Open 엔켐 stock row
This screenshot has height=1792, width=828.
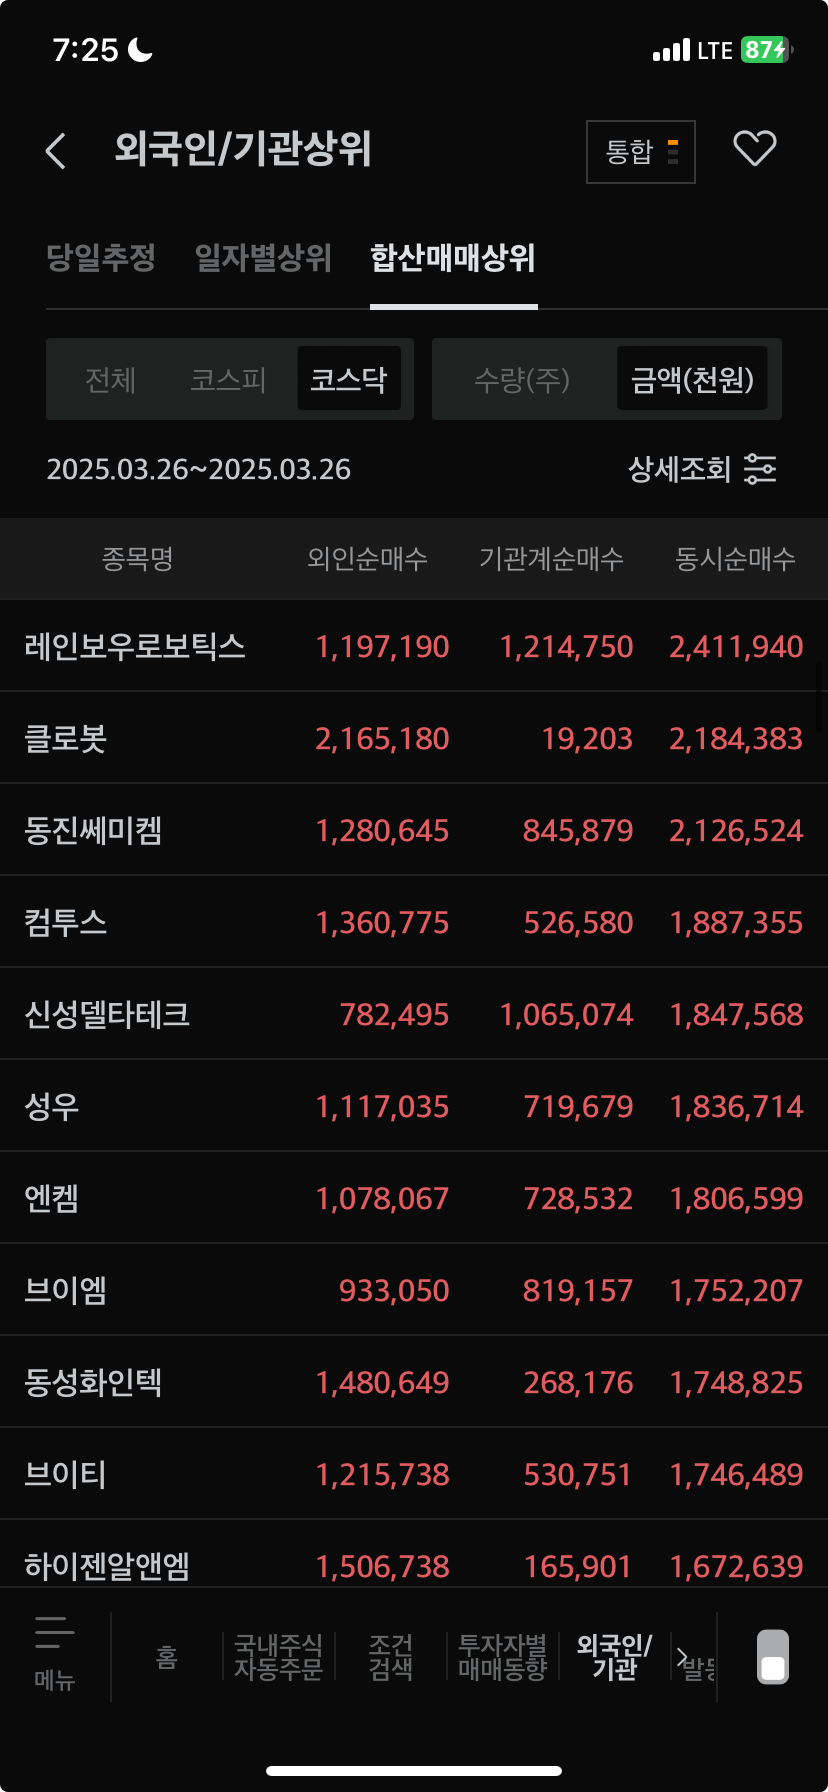click(414, 1198)
